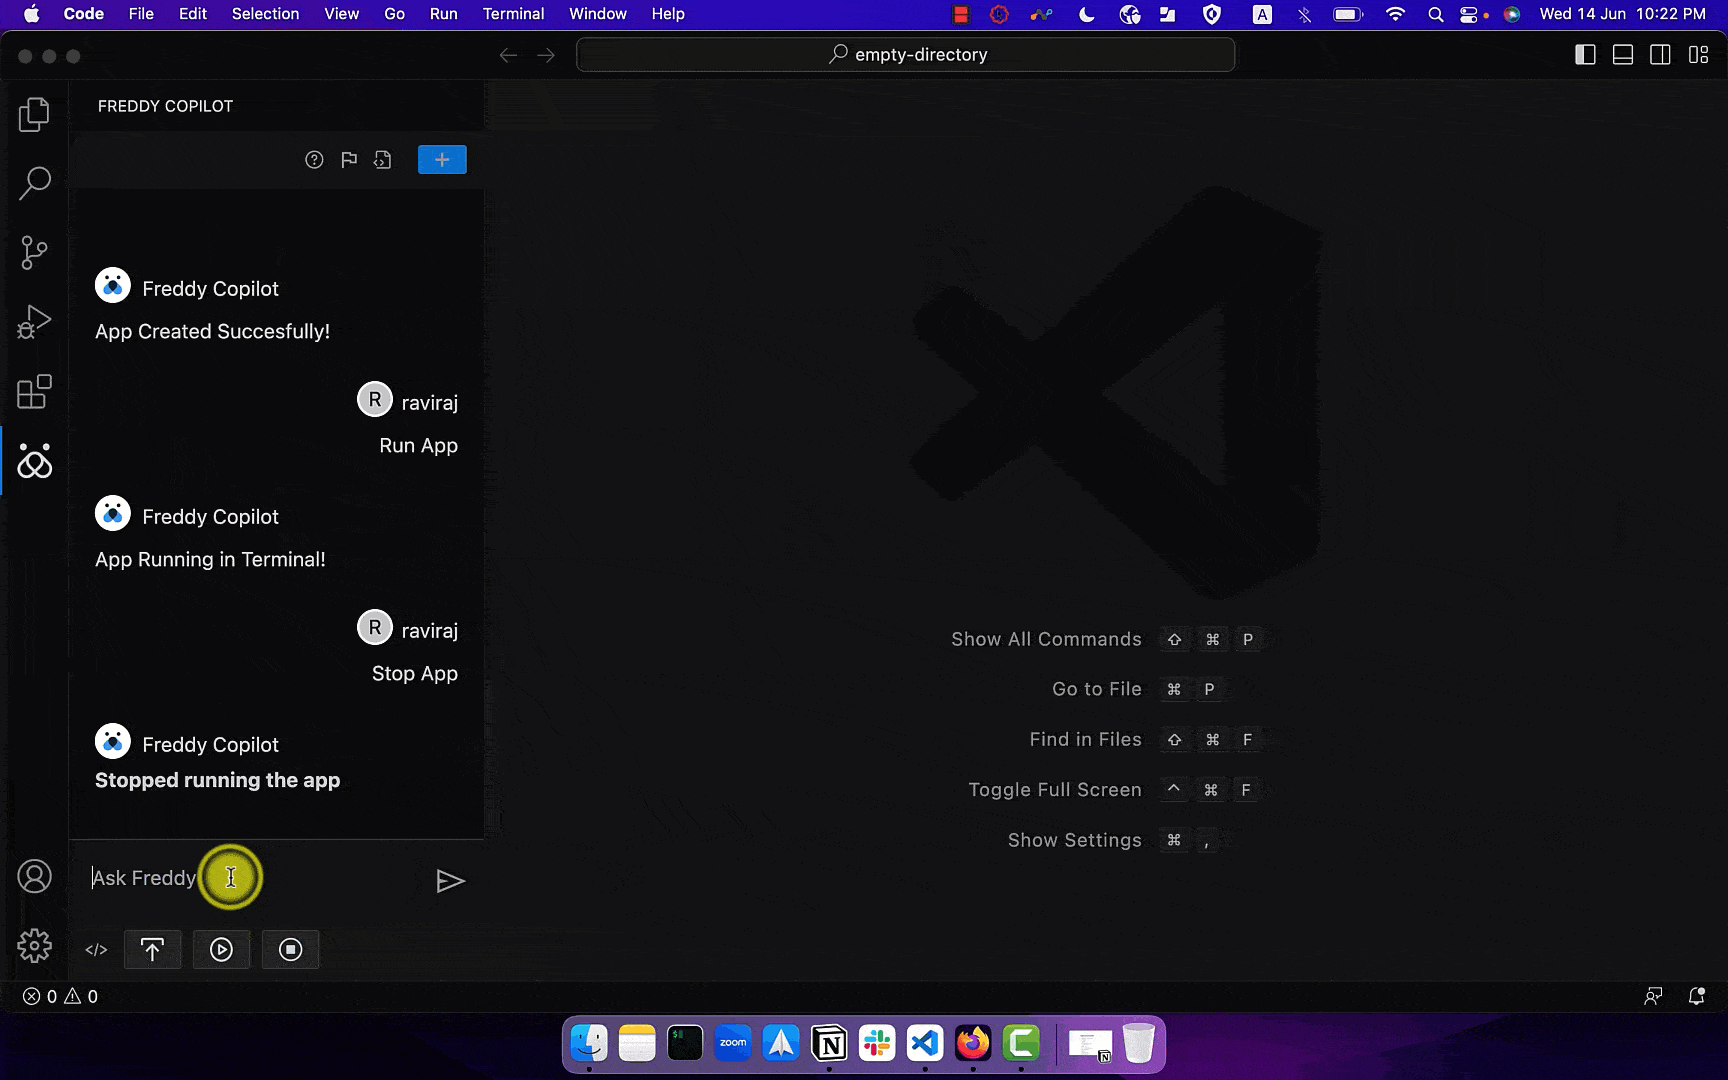
Task: Start a new chat with plus button
Action: coord(442,160)
